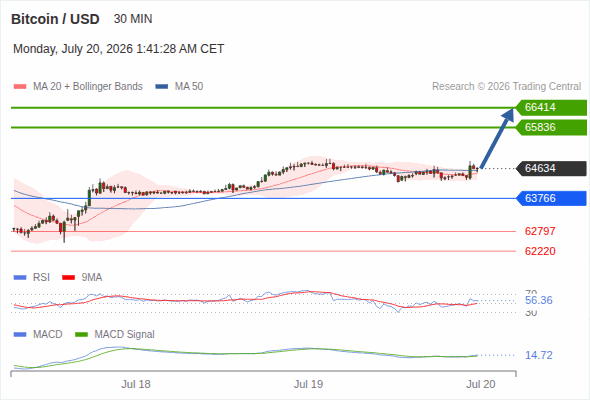
Task: Click the MACD Signal green legend marker
Action: (x=81, y=335)
